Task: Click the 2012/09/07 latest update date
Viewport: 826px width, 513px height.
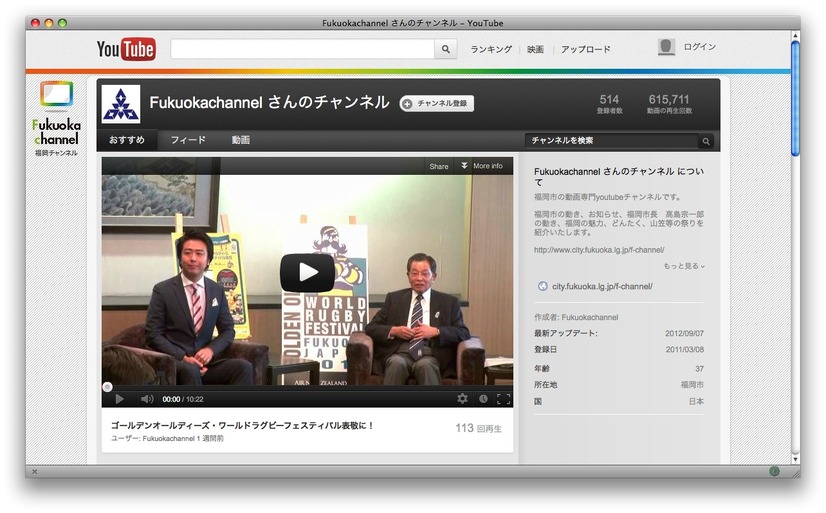Action: click(684, 333)
